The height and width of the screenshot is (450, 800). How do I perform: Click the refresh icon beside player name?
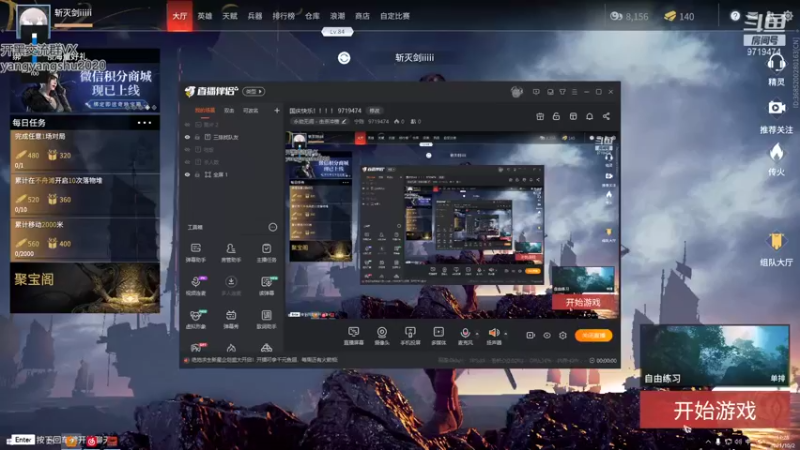coord(344,58)
